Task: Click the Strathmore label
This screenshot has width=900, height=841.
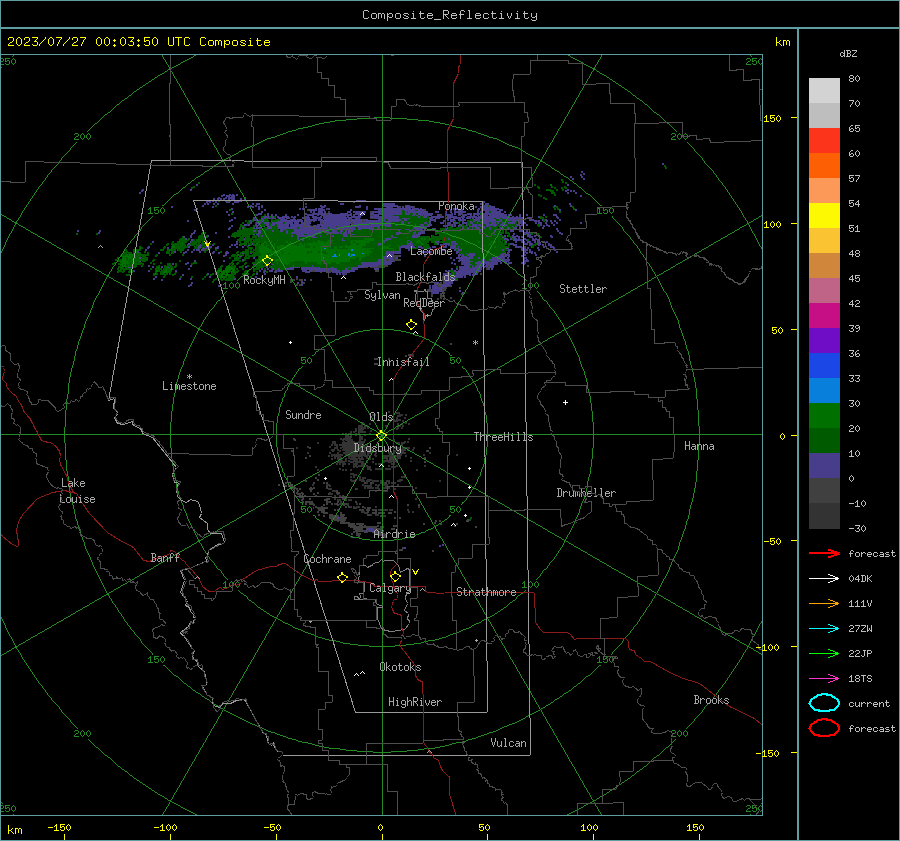Action: click(x=486, y=592)
